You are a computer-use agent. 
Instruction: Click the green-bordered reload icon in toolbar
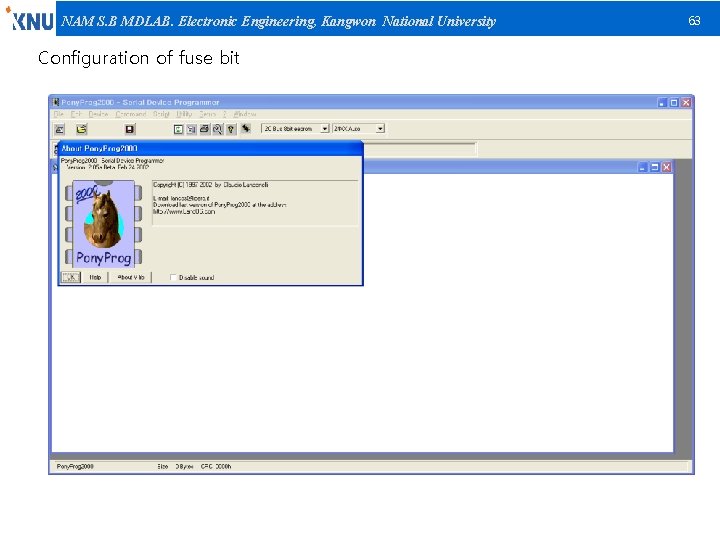tap(179, 129)
